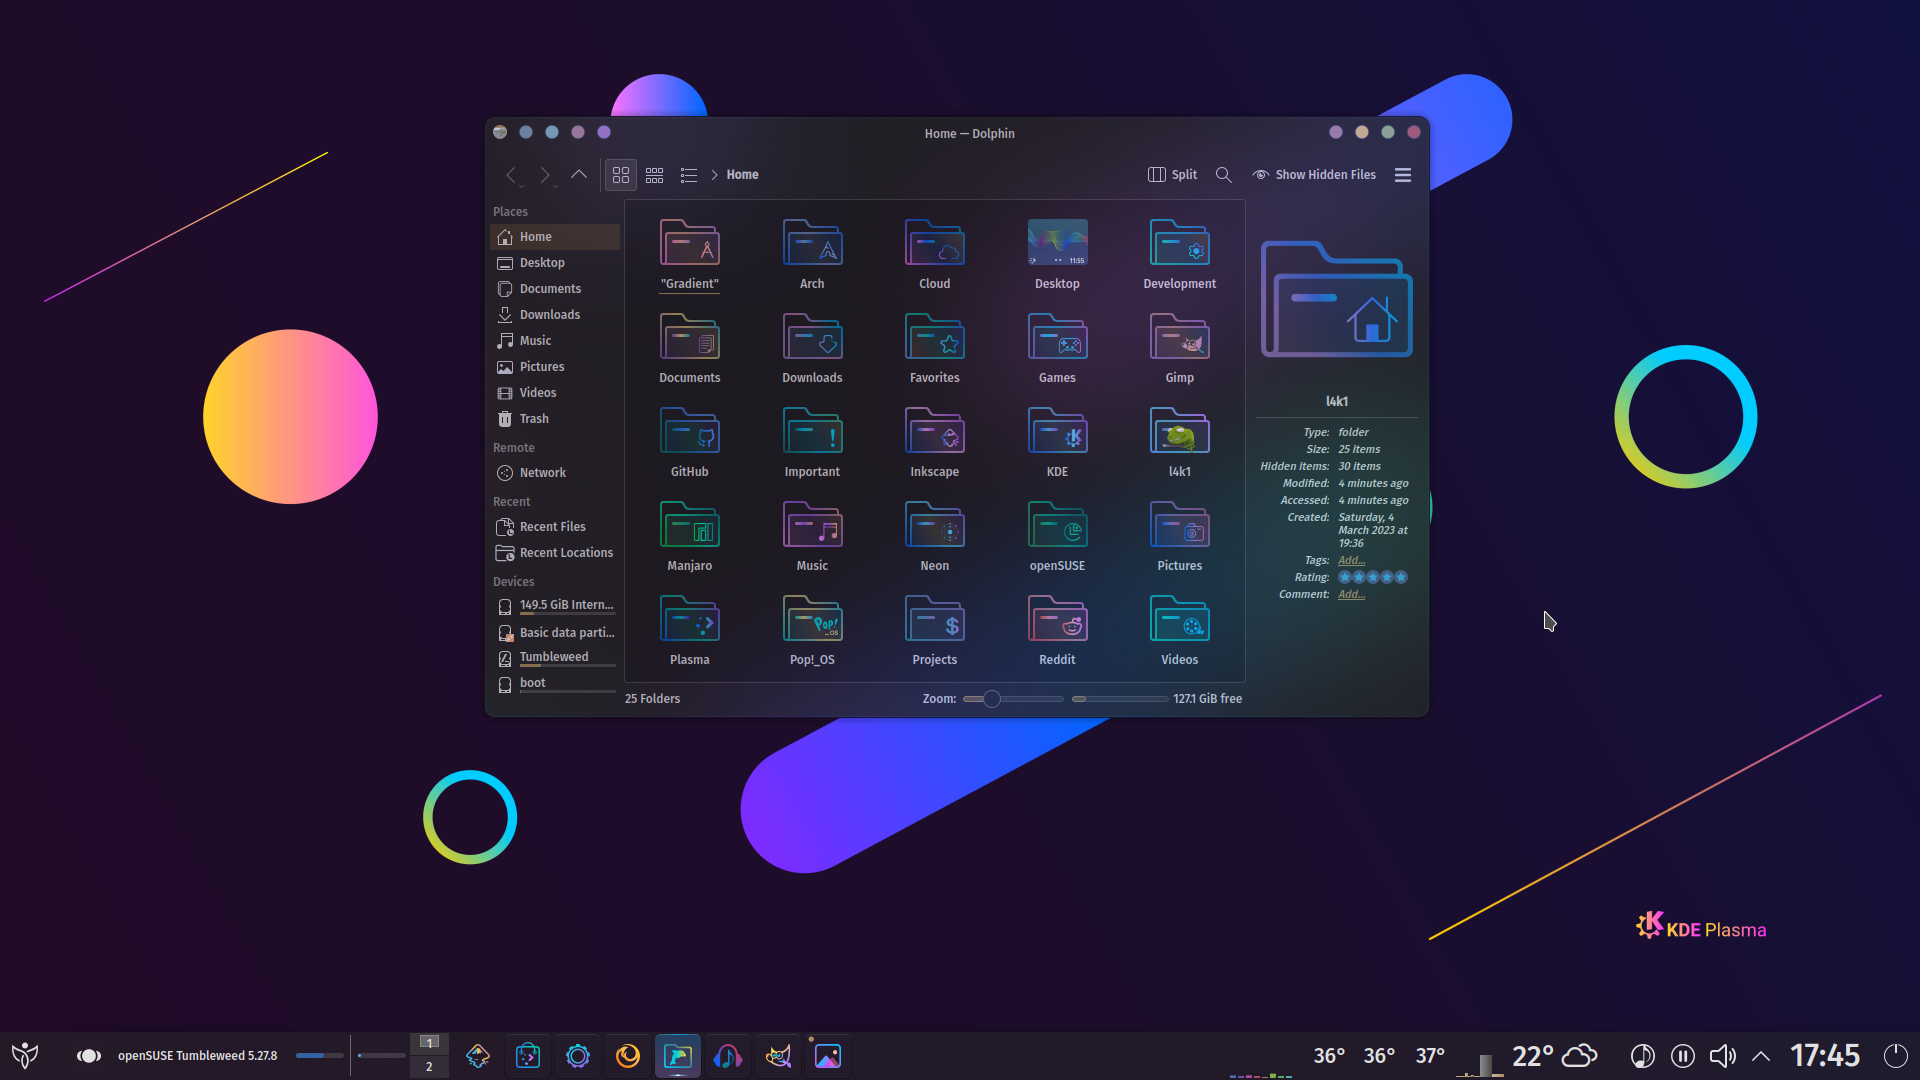Viewport: 1920px width, 1080px height.
Task: Select the Games folder icon
Action: pyautogui.click(x=1057, y=336)
